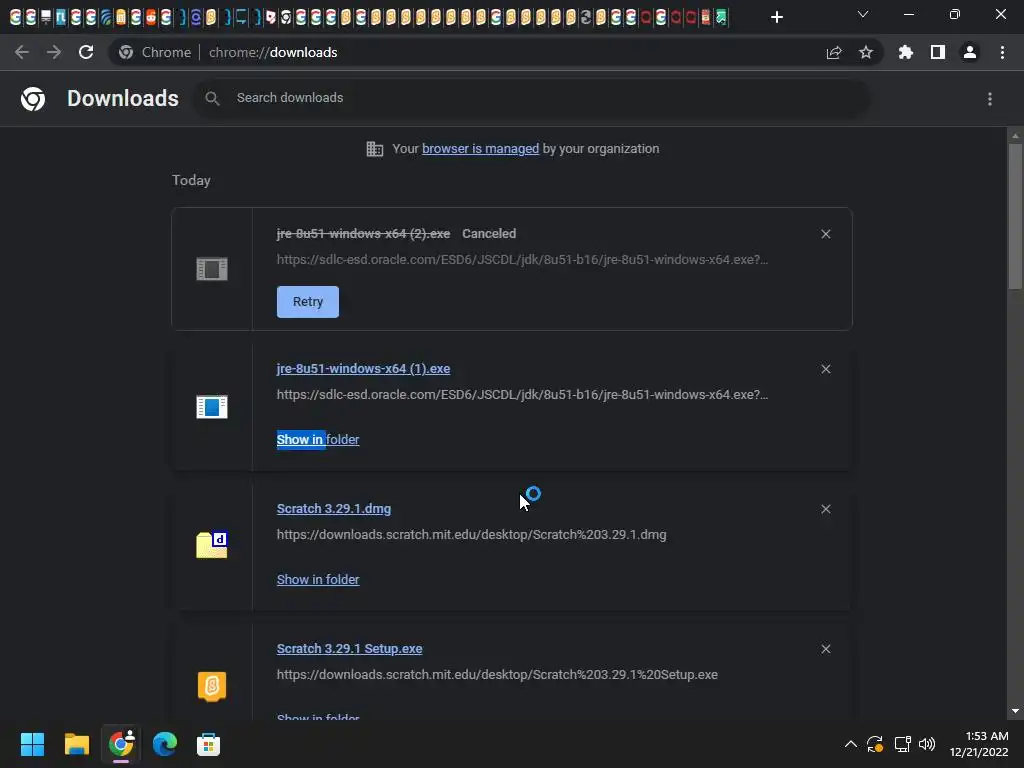Remove jre-8u51-windows-x64 (1).exe from list

[826, 369]
